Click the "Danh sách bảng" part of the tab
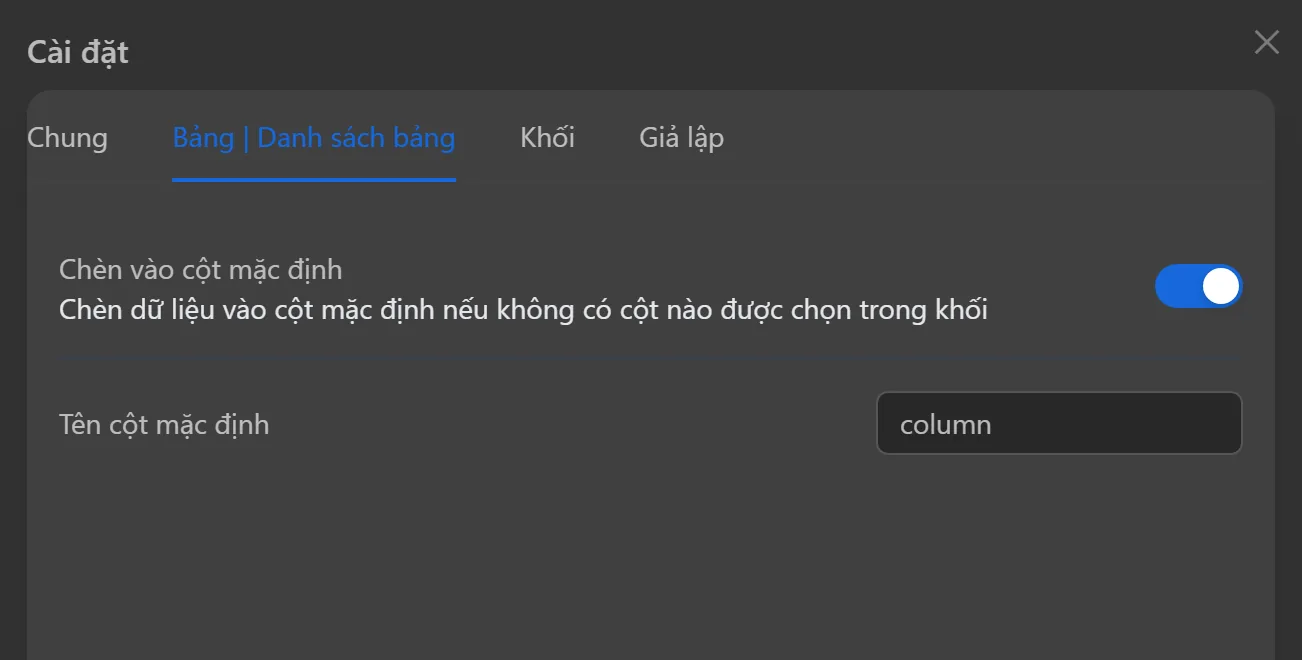 (356, 138)
